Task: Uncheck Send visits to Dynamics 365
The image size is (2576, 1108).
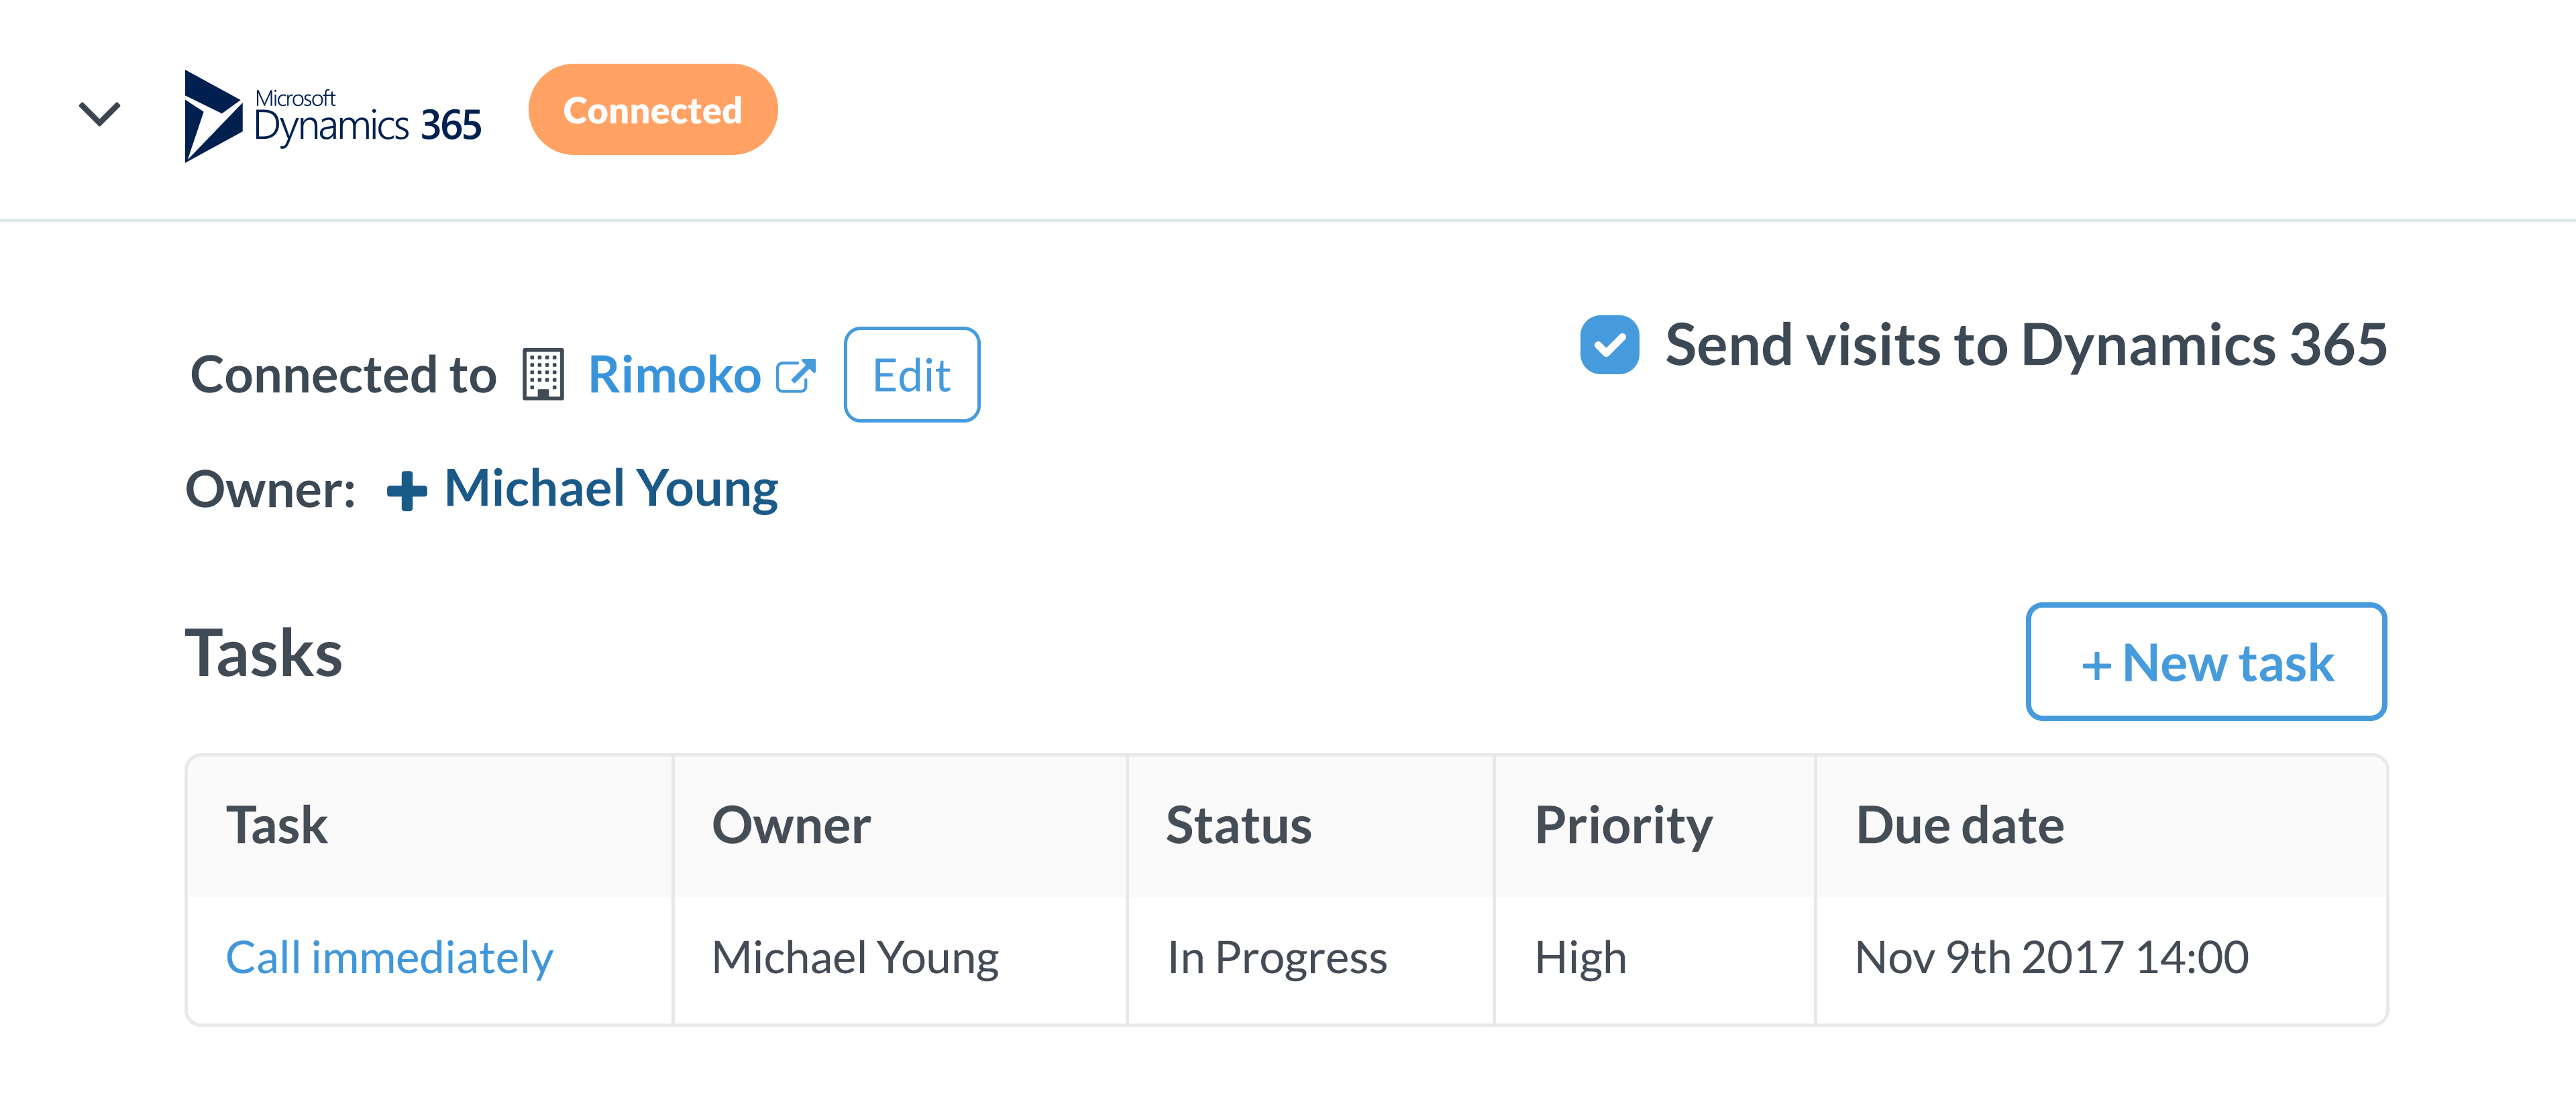Action: click(1609, 345)
